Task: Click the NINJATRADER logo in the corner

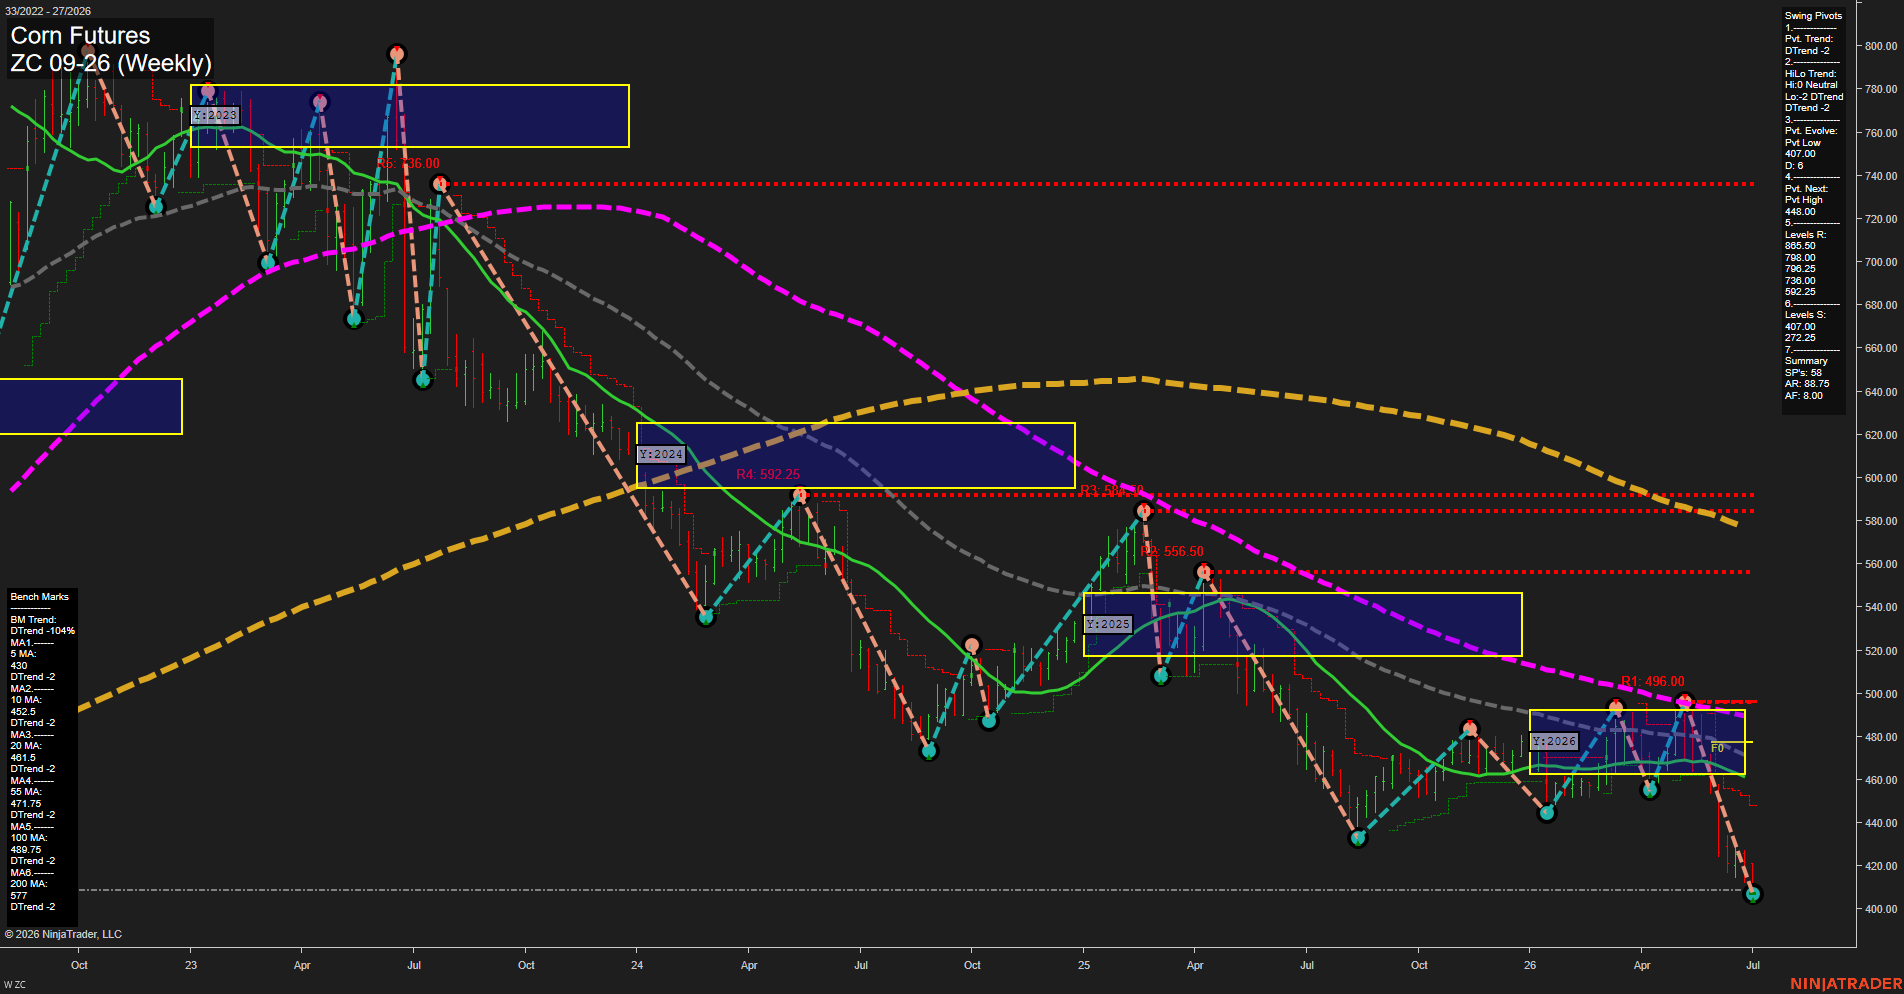Action: (x=1846, y=984)
